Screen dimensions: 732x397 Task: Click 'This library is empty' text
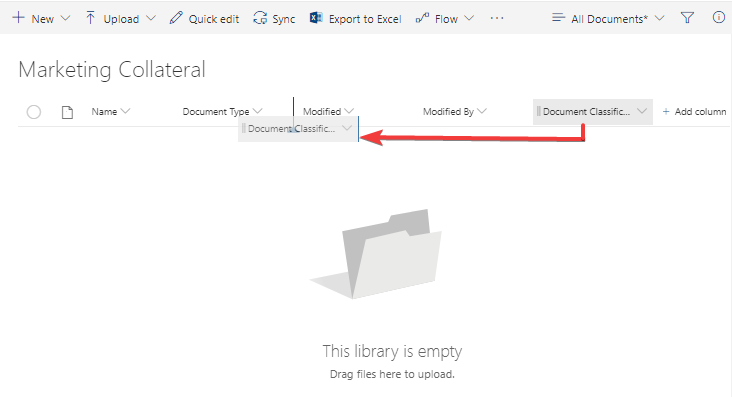[392, 351]
